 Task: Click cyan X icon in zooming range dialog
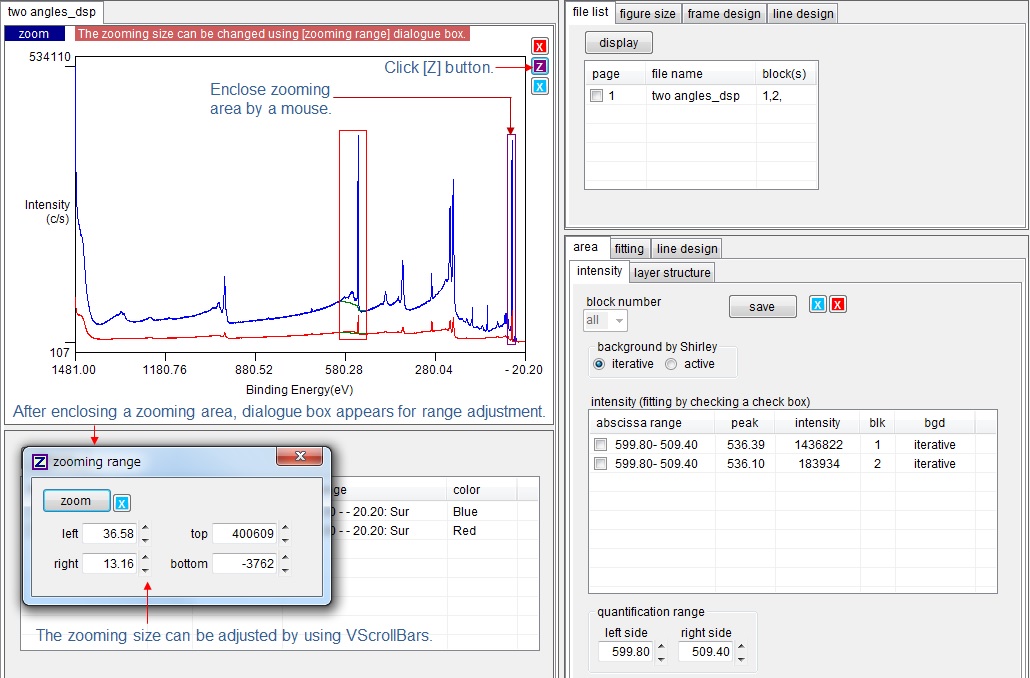pos(122,502)
